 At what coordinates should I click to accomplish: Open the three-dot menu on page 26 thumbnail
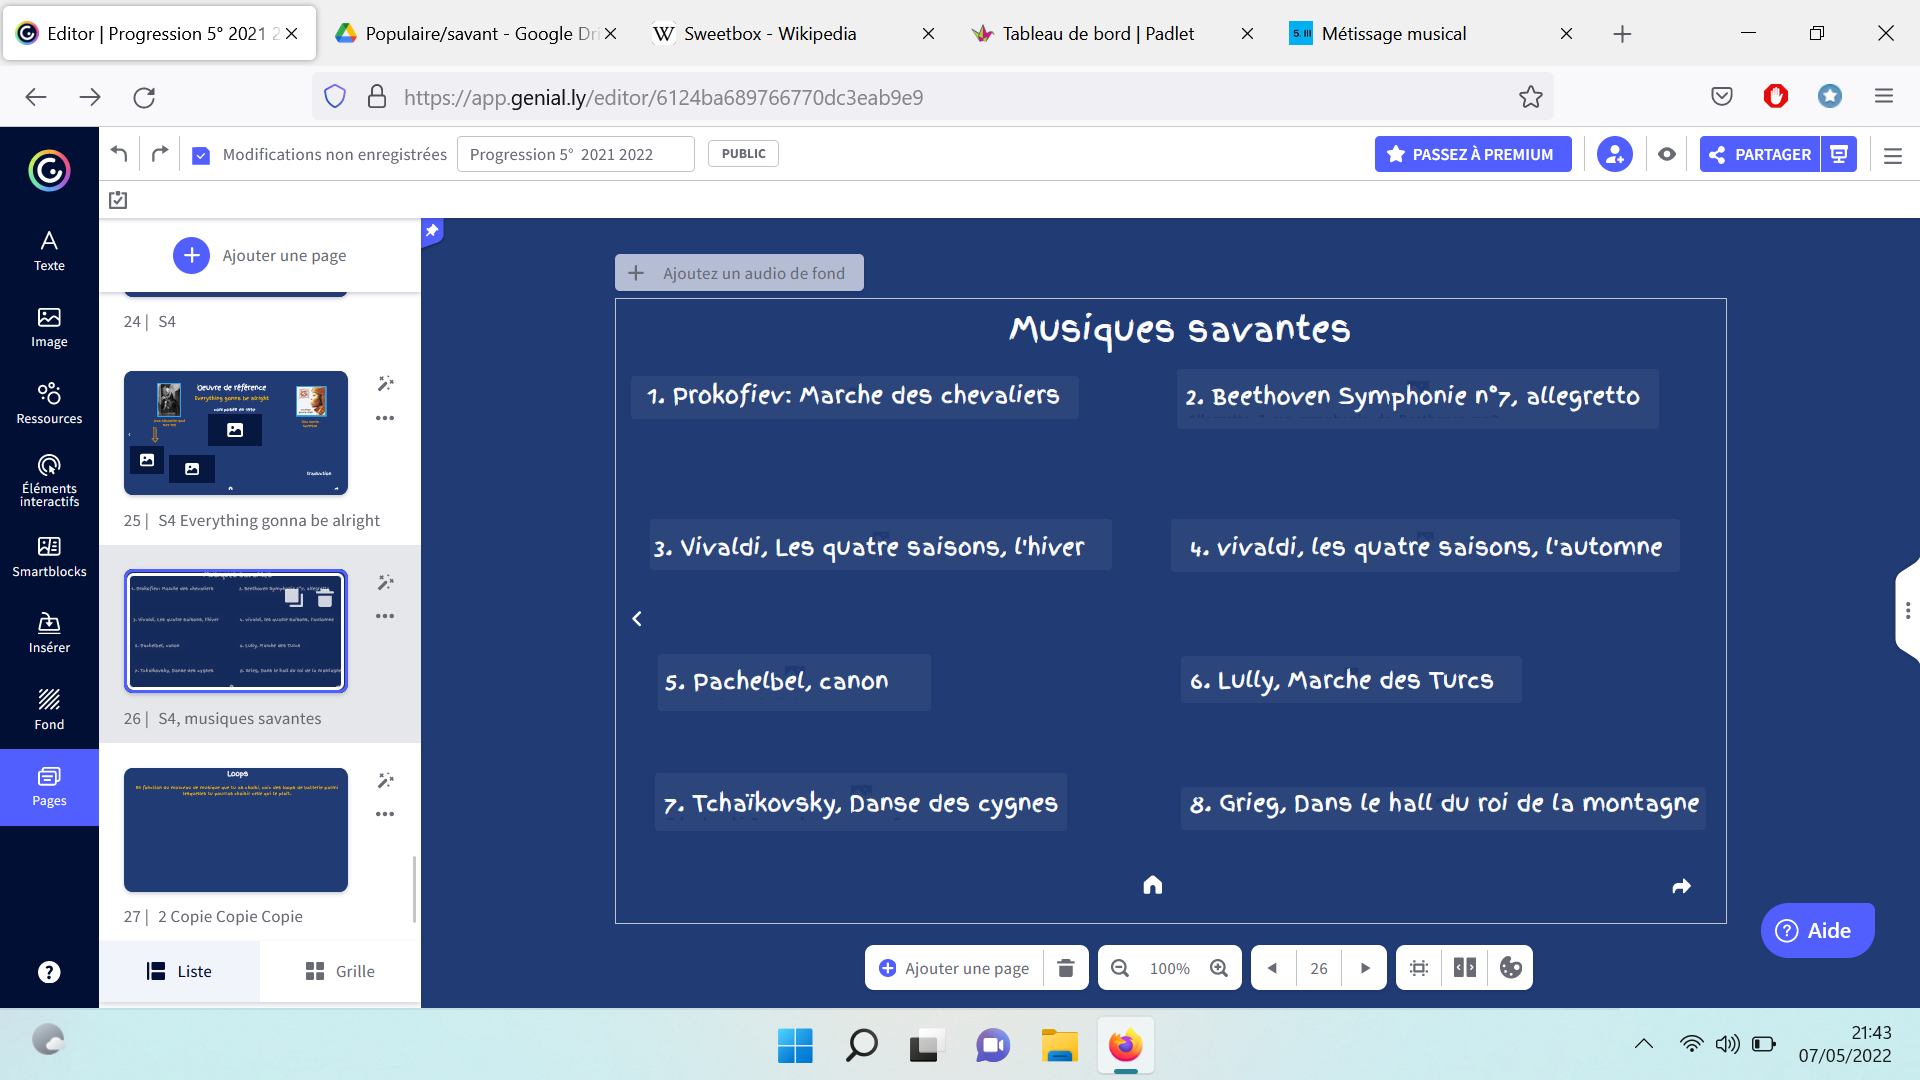click(x=386, y=616)
